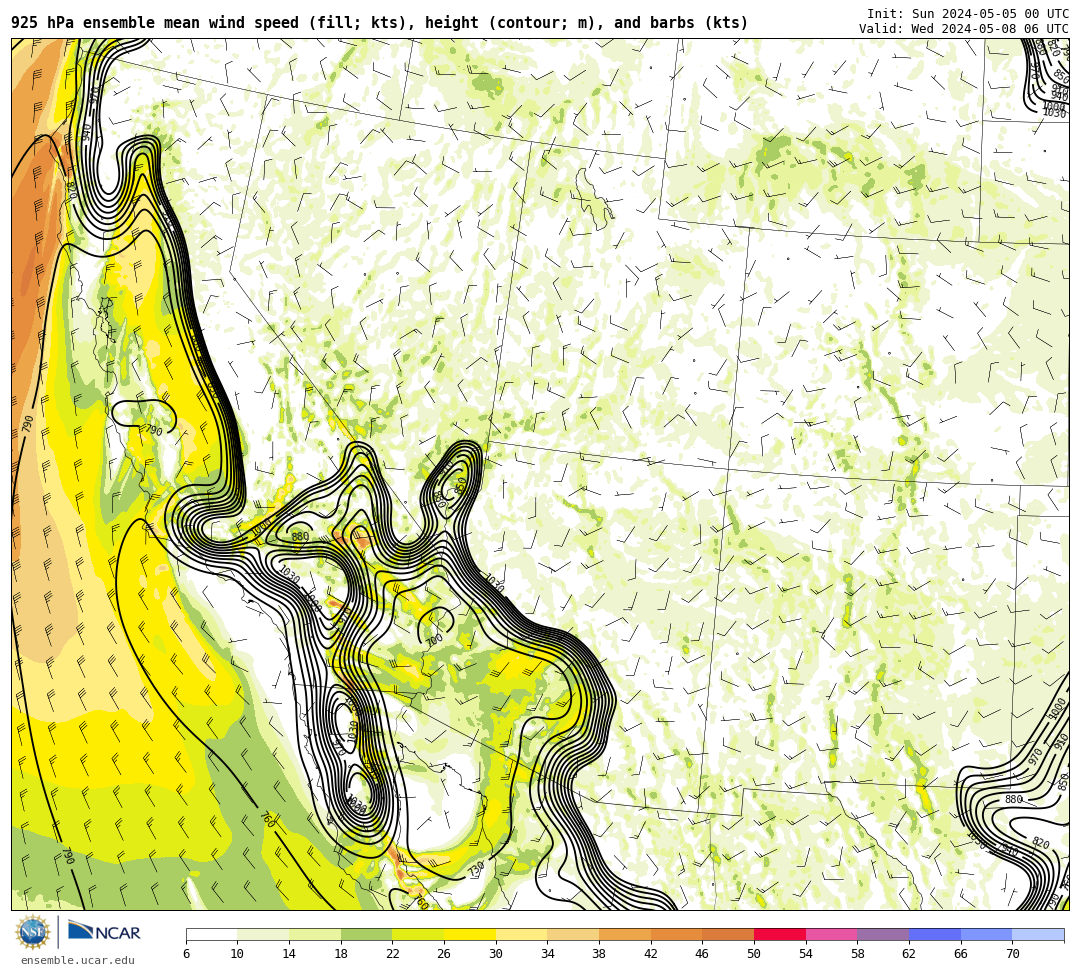Pick the green 18–22 kt color bar segment
This screenshot has height=973, width=1080.
coord(366,934)
